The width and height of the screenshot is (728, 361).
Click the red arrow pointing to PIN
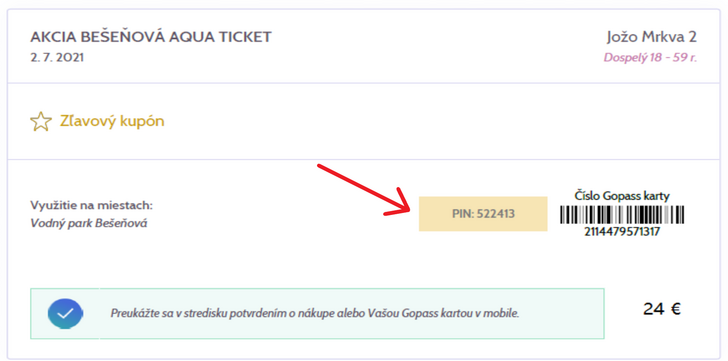(363, 190)
